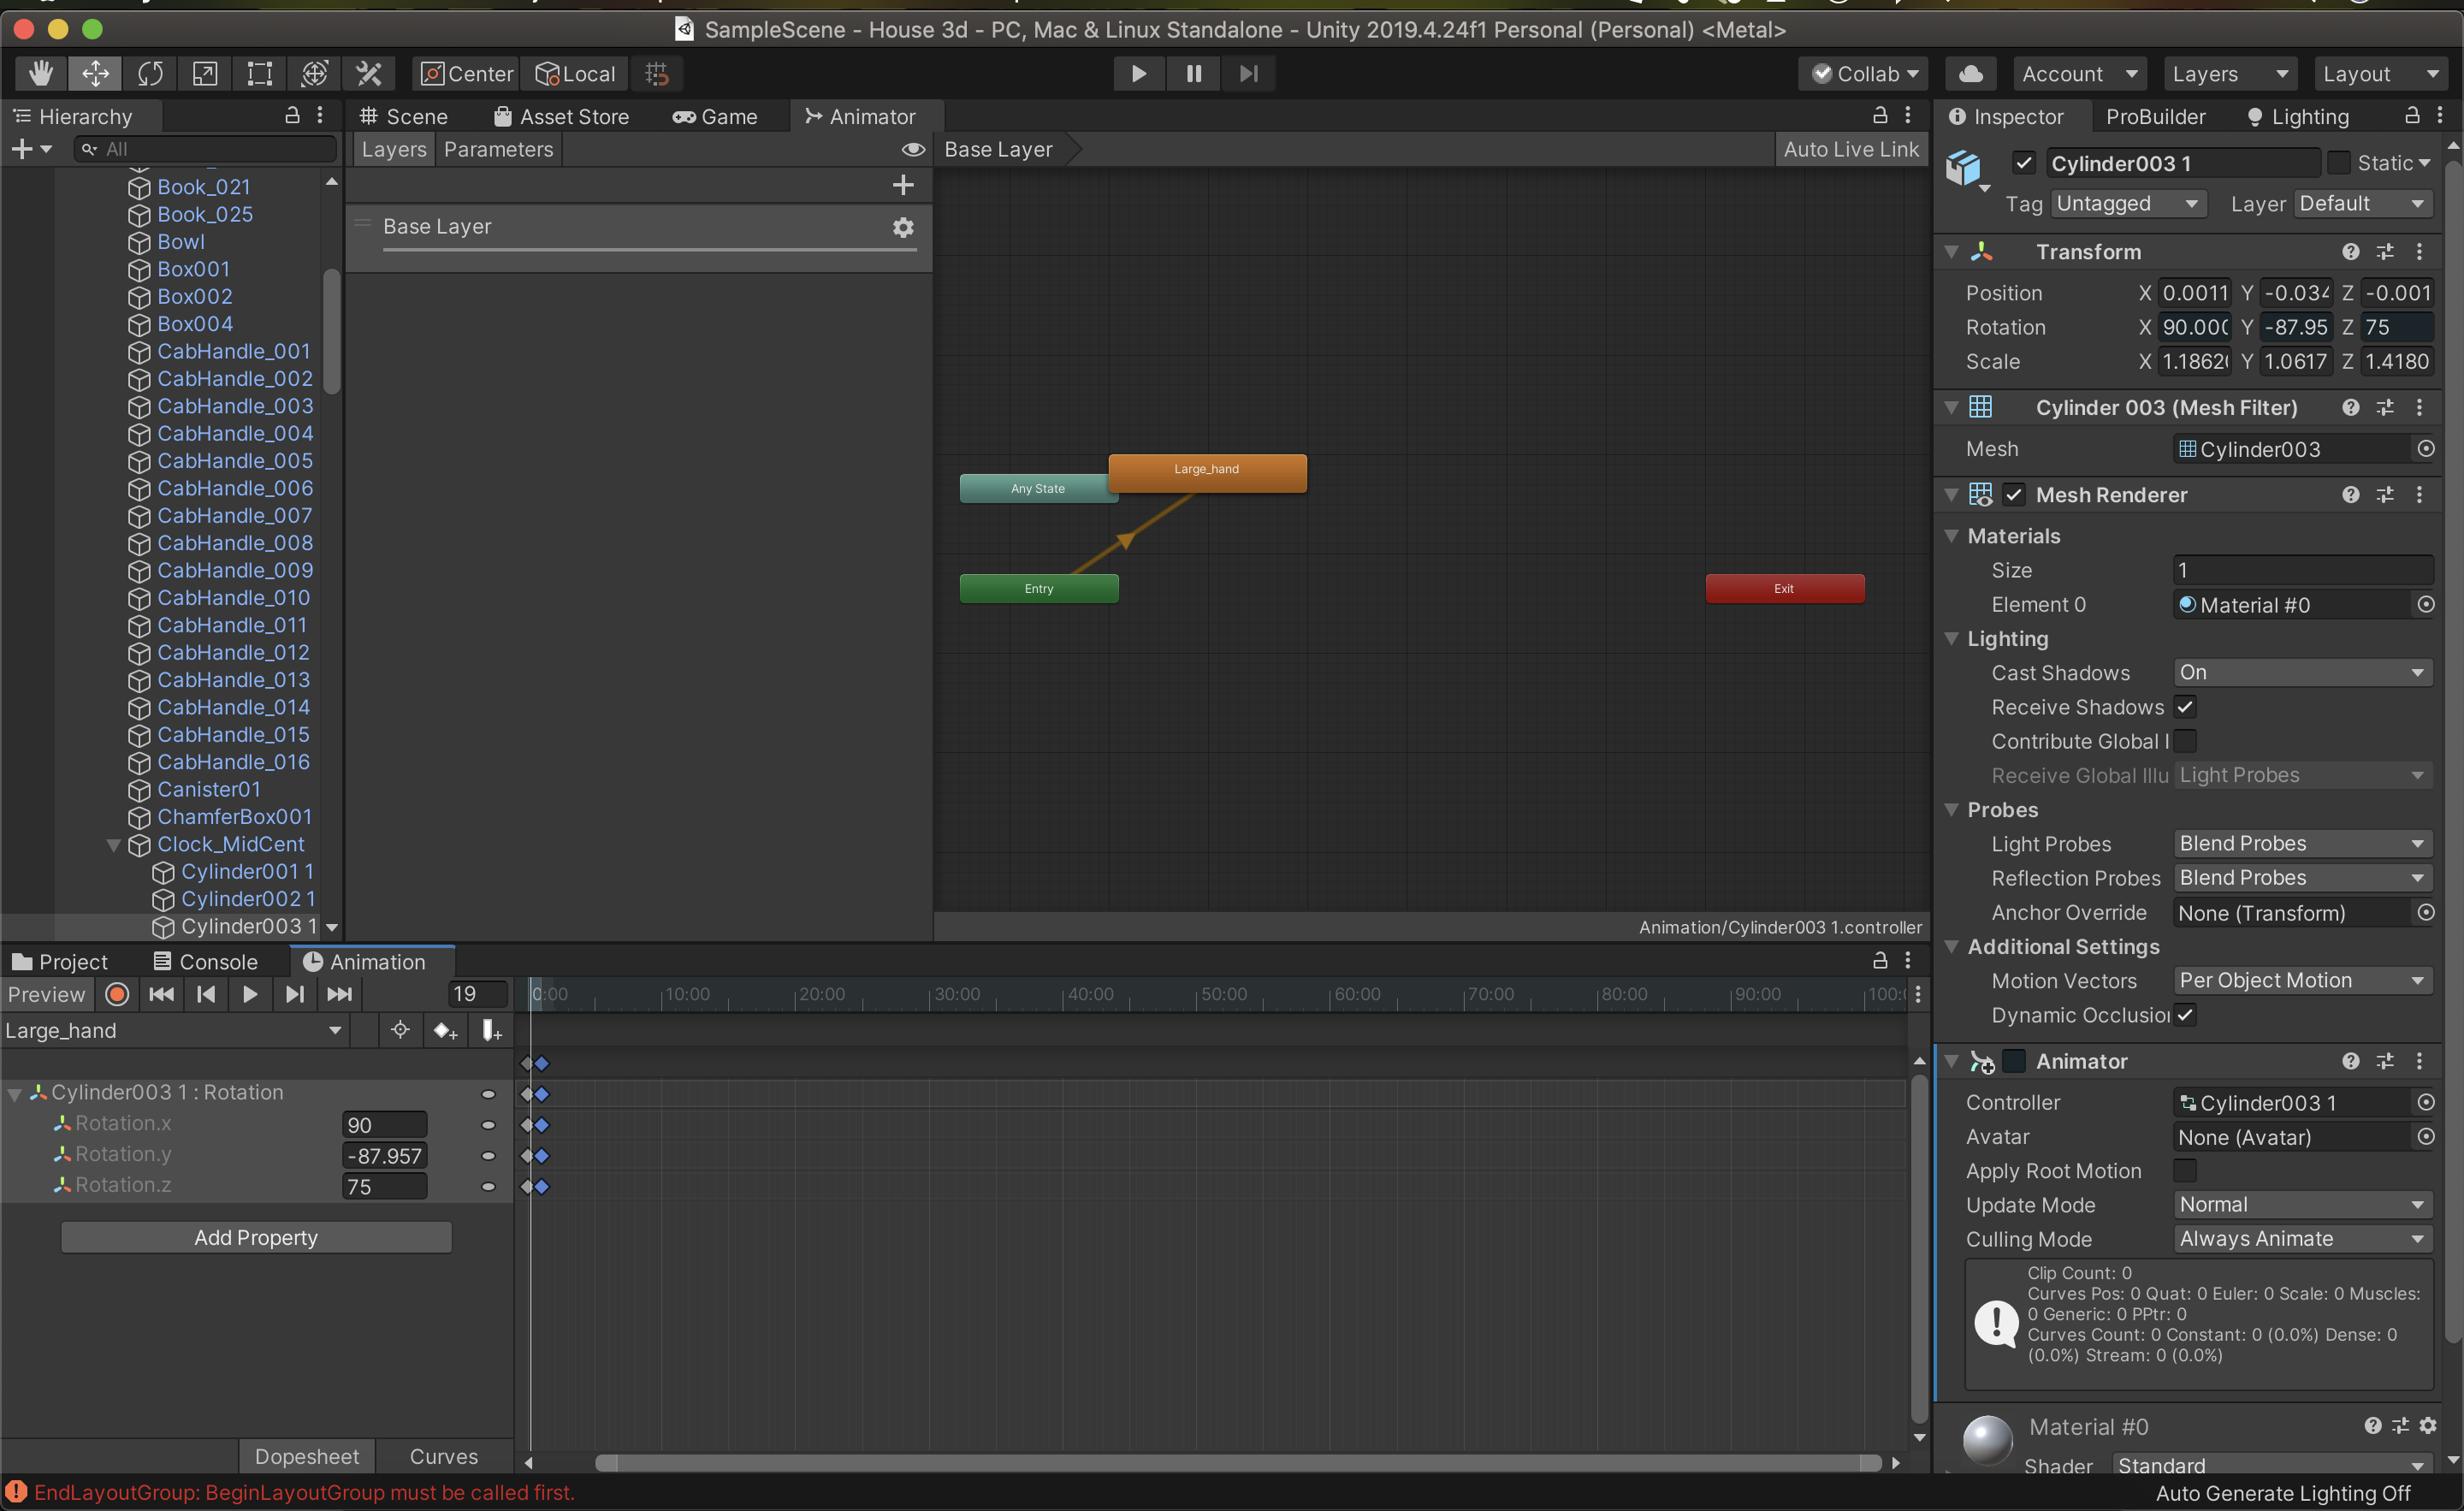Open Motion Vectors dropdown
Viewport: 2464px width, 1511px height.
2303,981
